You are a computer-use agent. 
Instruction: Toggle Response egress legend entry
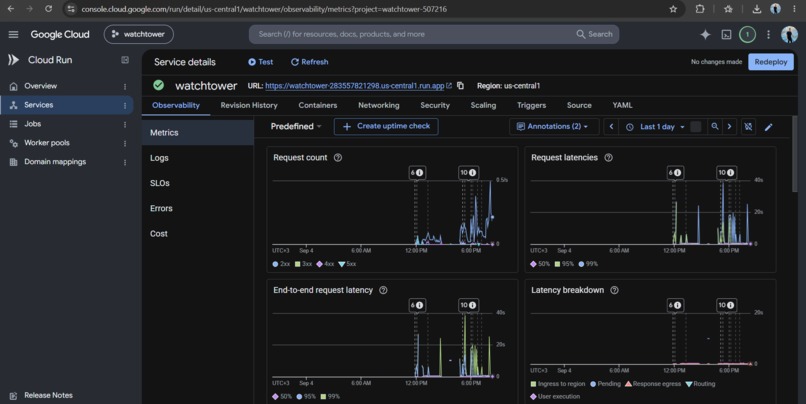pos(653,384)
